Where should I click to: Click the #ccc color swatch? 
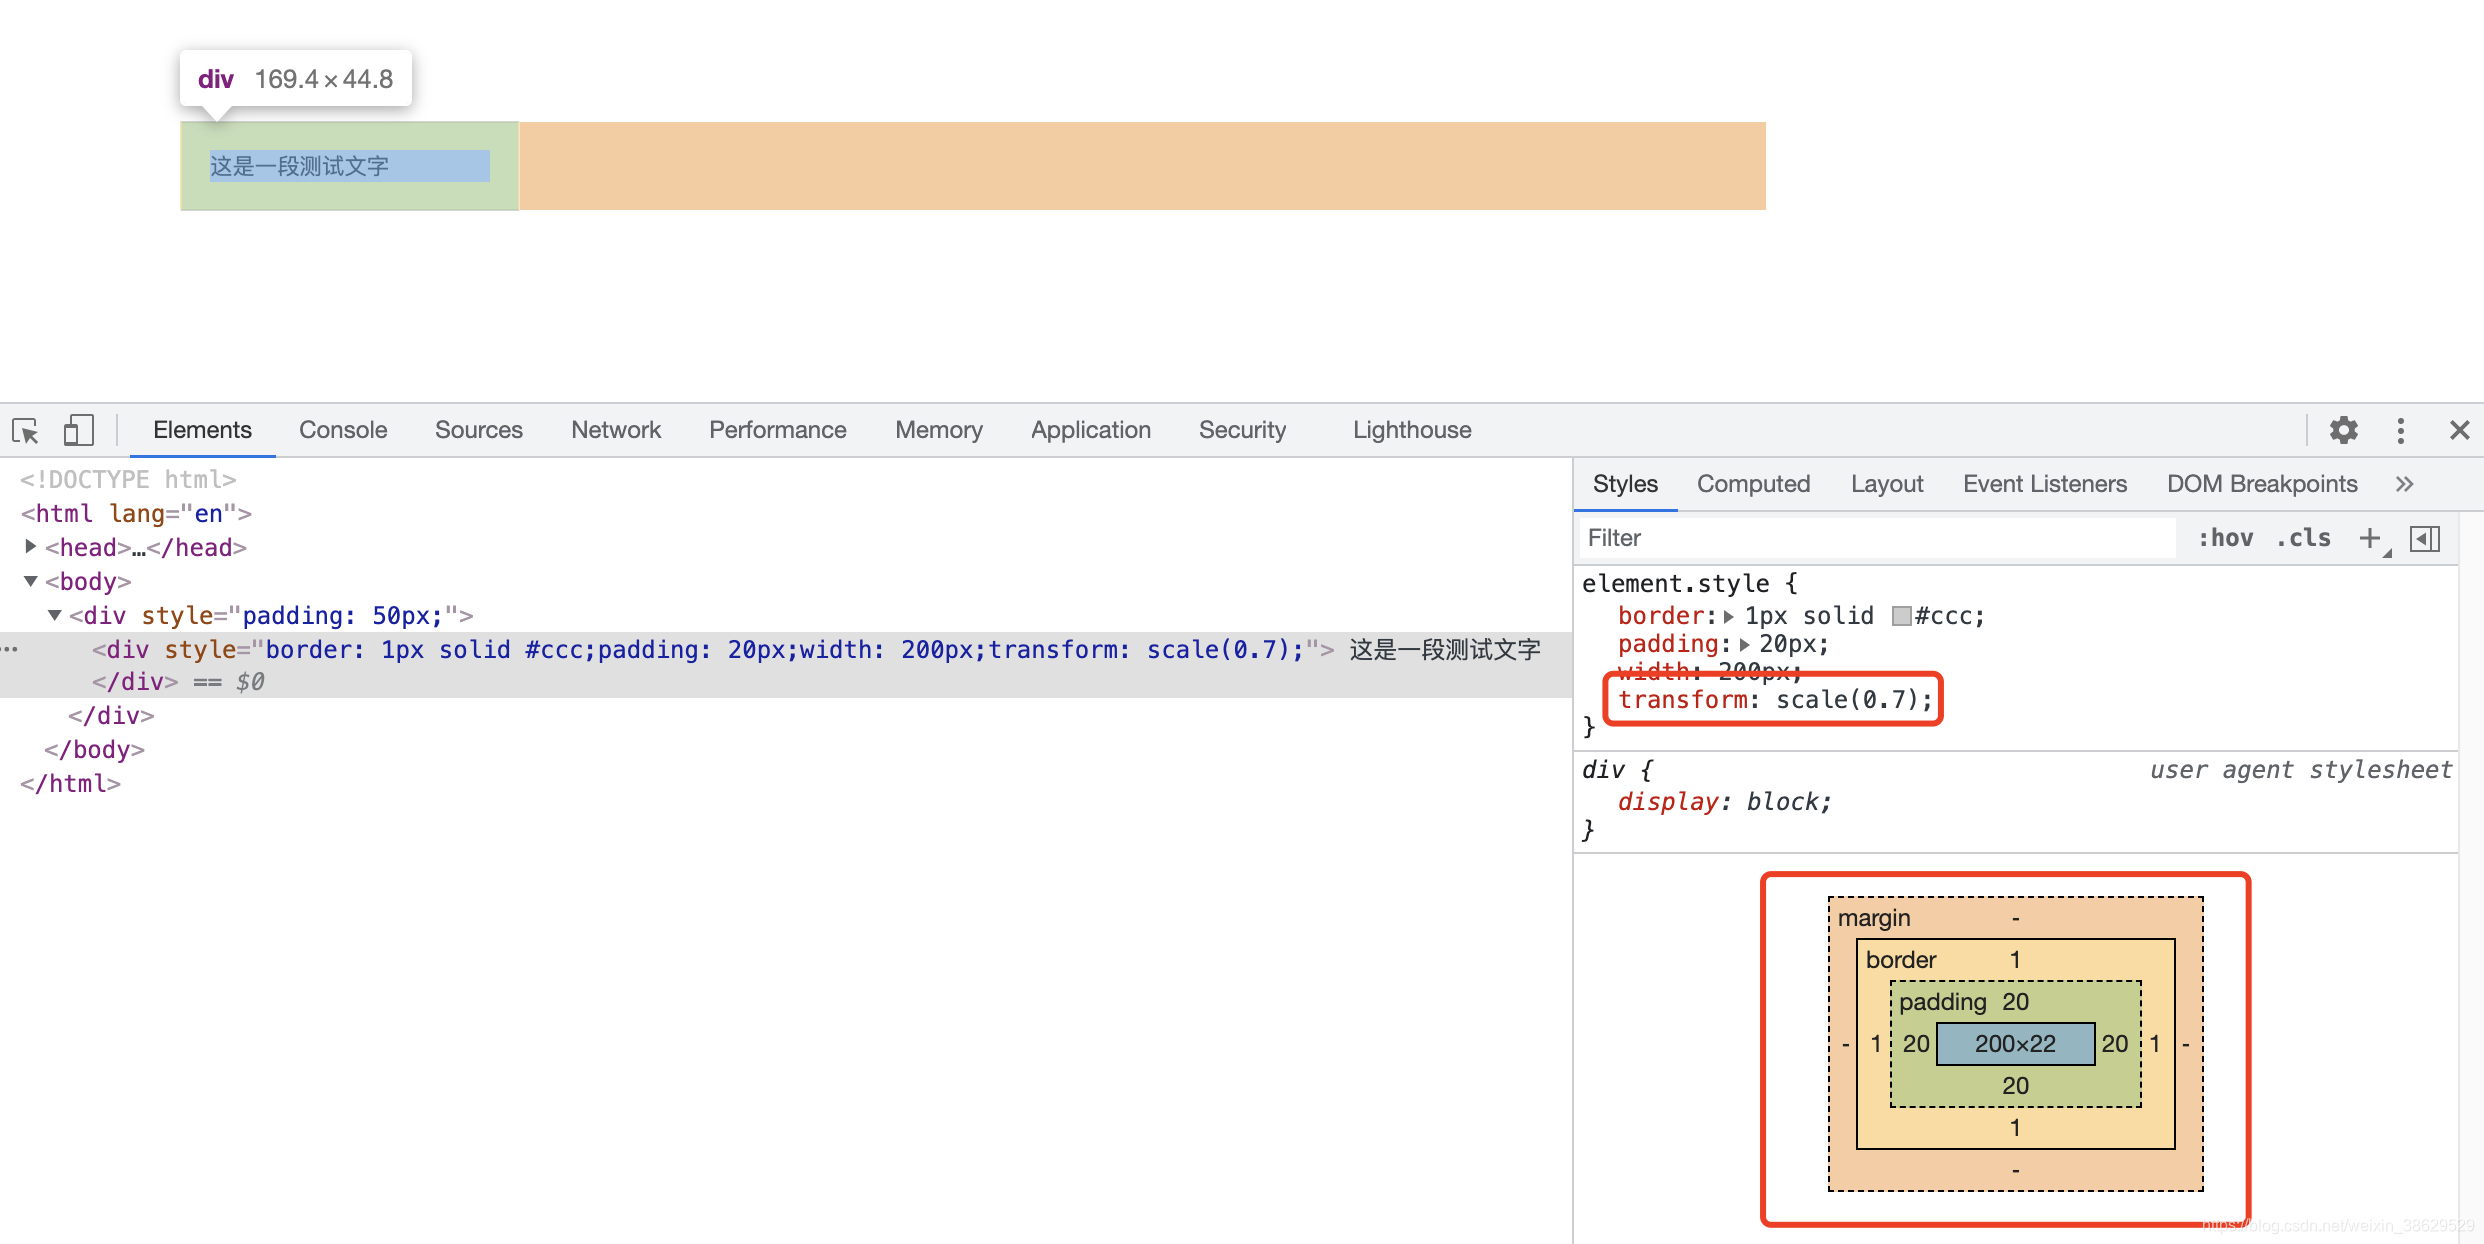1899,616
